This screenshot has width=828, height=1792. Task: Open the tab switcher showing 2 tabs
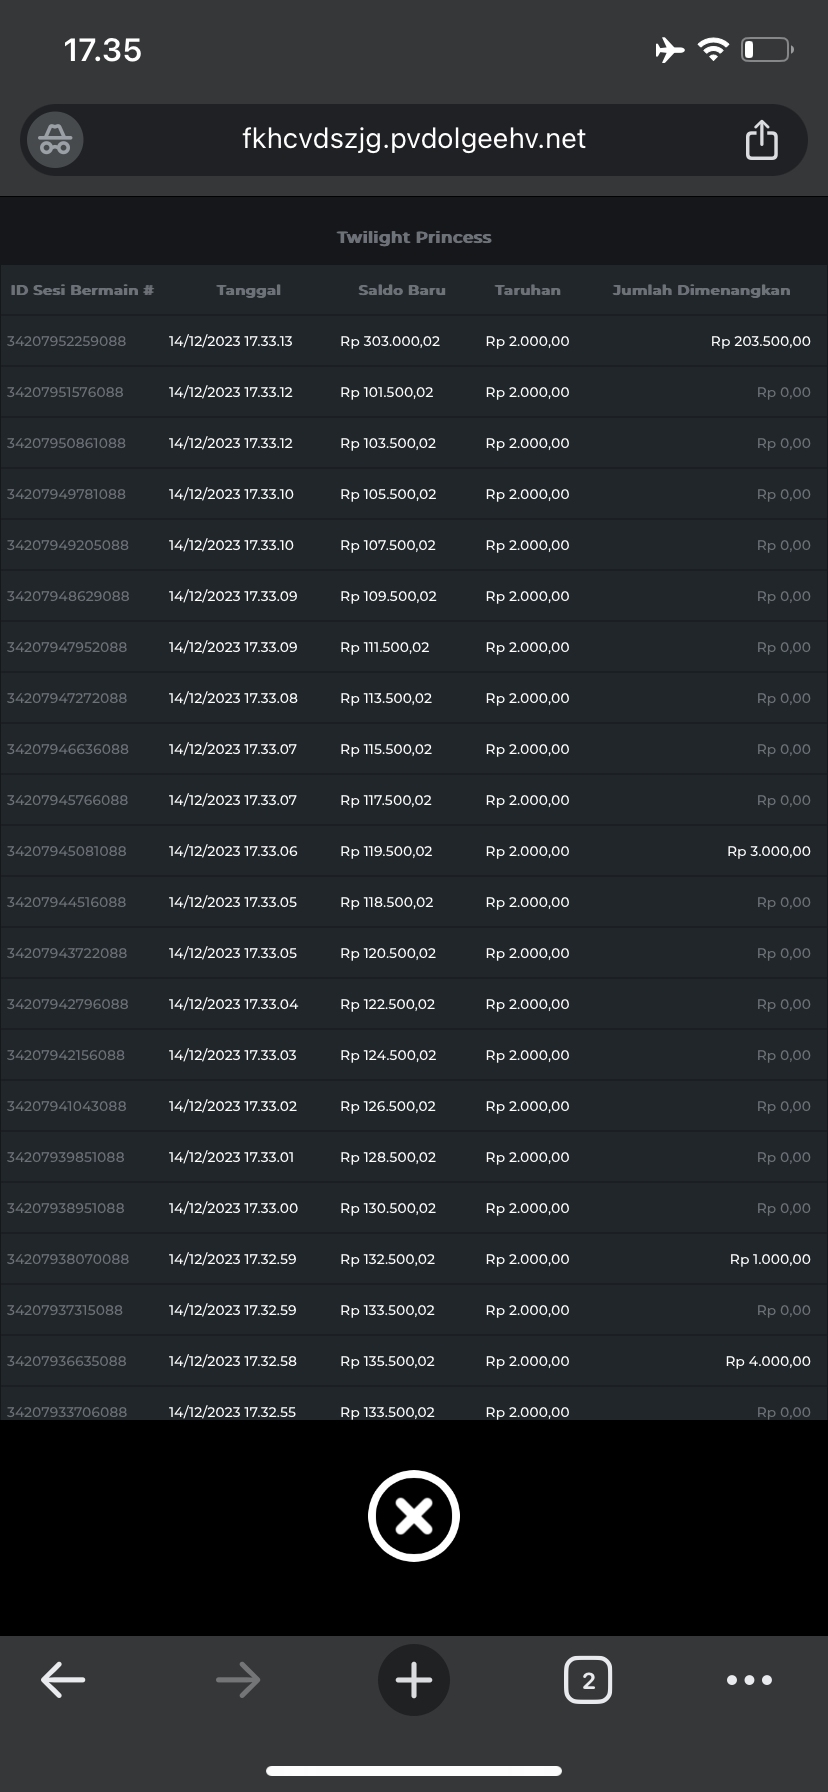[x=588, y=1680]
